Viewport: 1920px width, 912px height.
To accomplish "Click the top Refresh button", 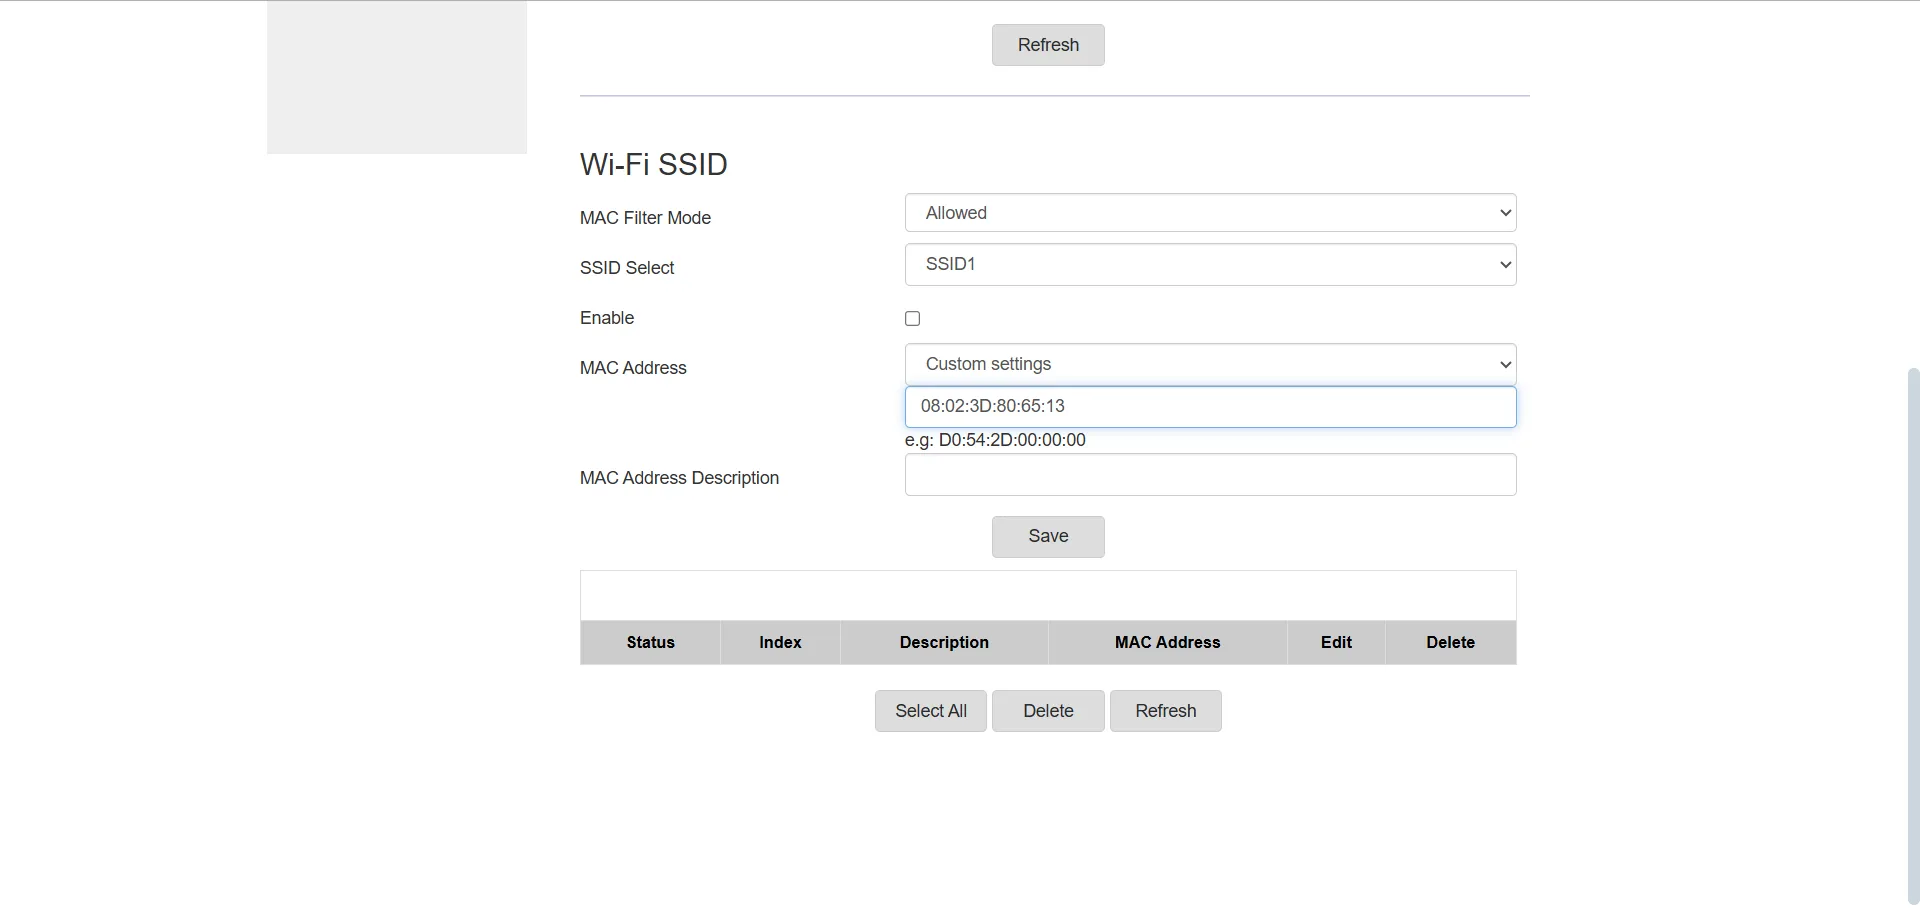I will point(1047,45).
